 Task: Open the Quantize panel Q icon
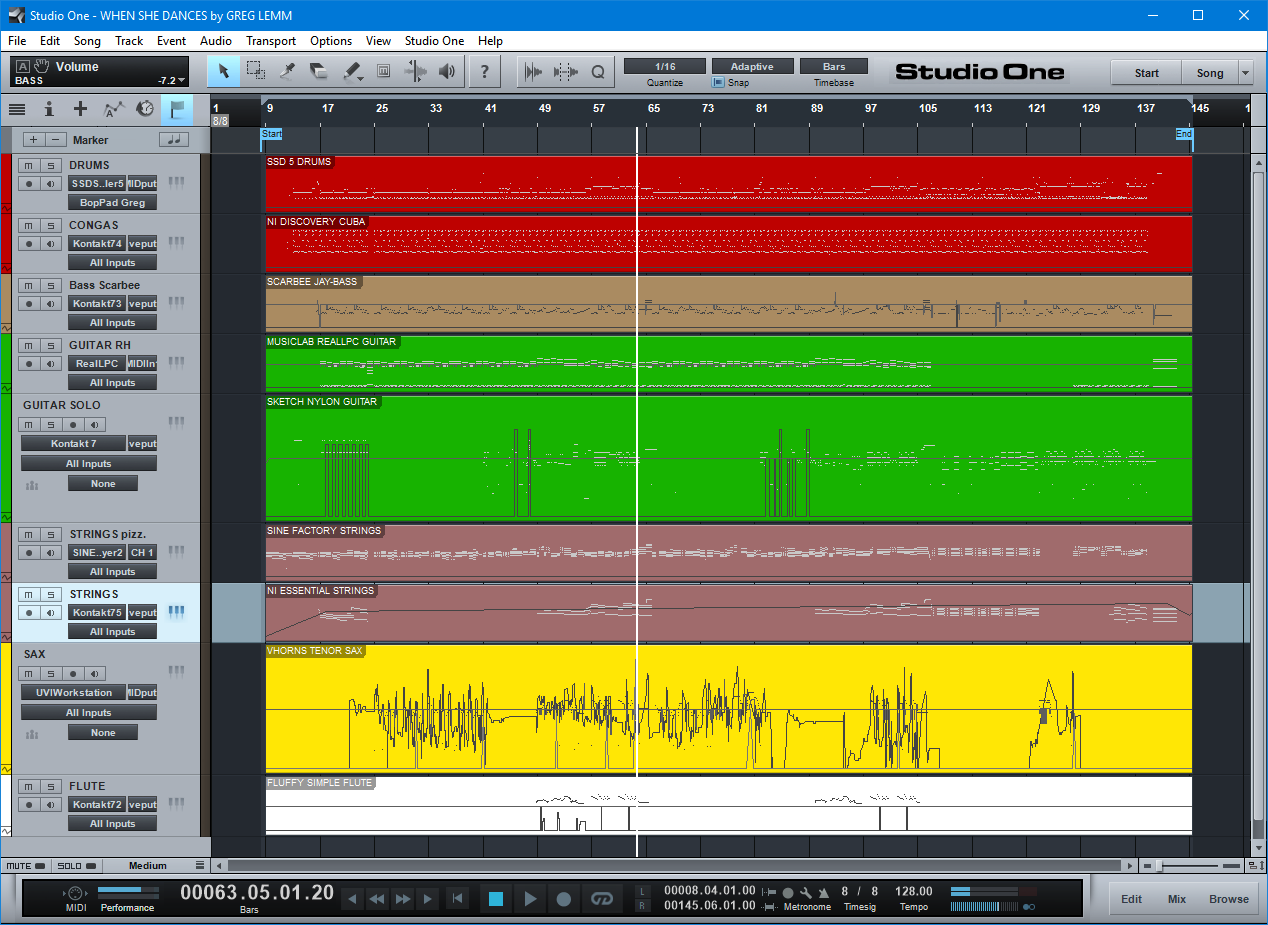point(598,71)
